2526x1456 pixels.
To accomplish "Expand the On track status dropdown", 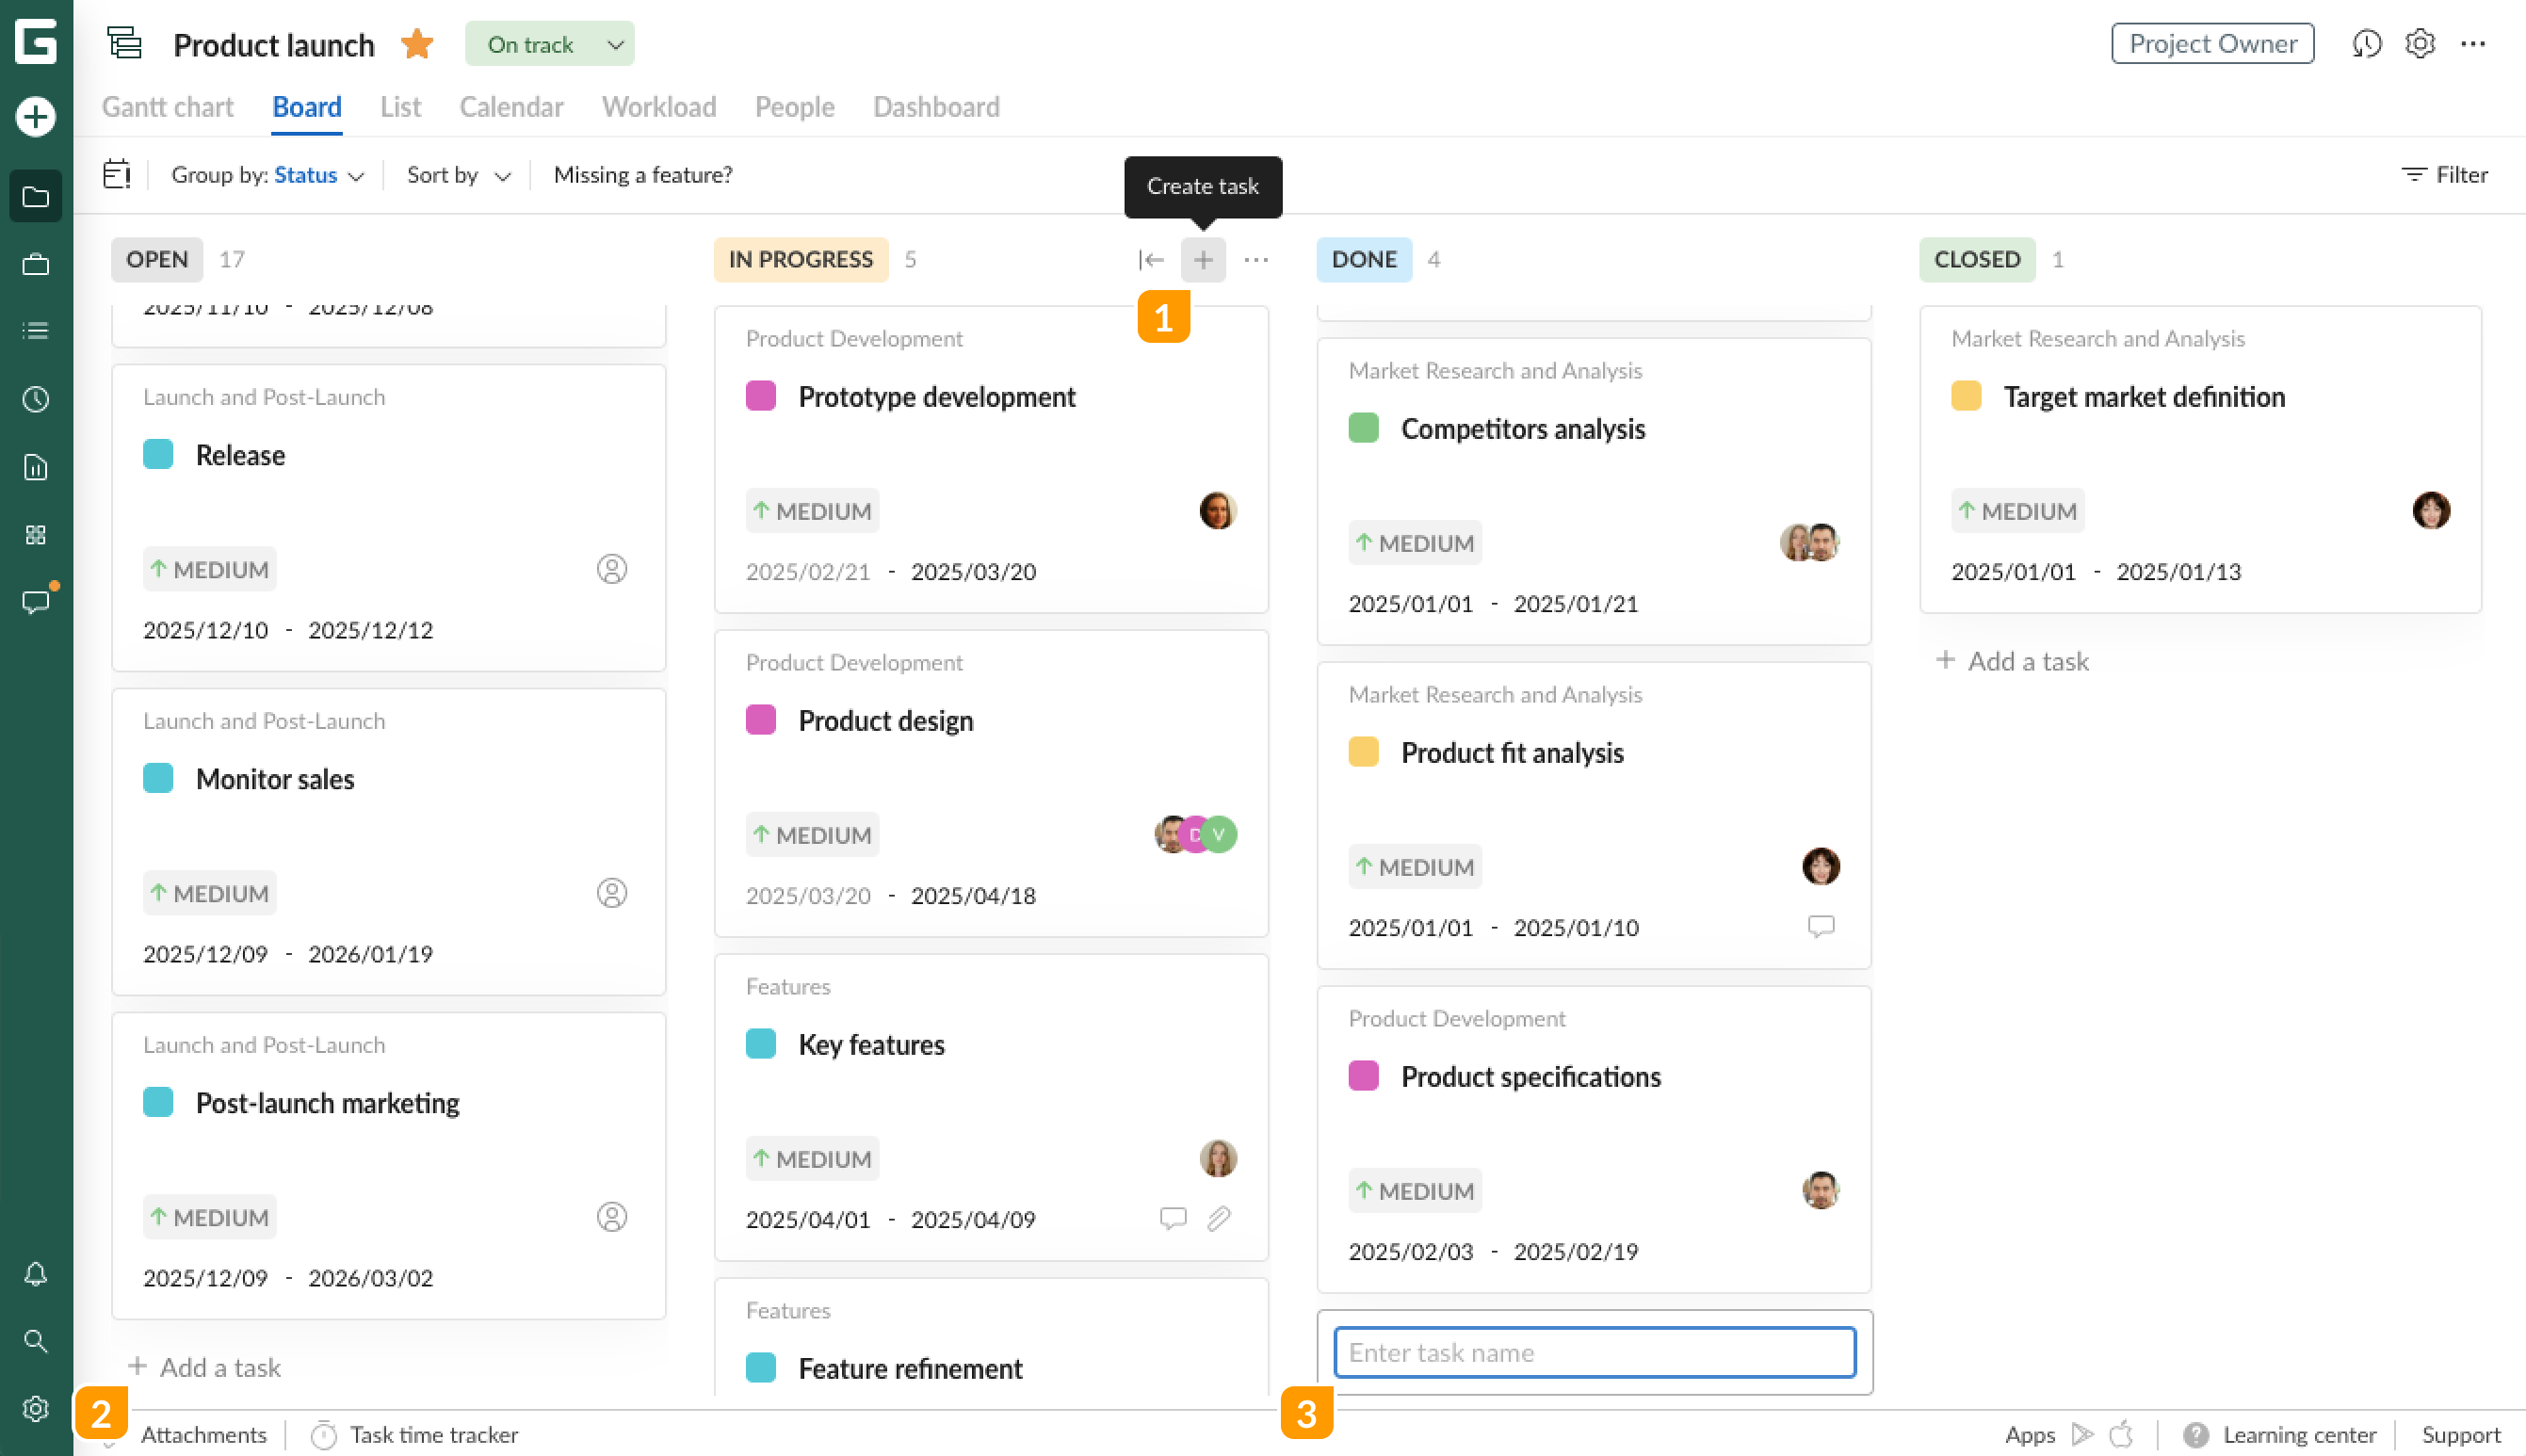I will (x=615, y=44).
